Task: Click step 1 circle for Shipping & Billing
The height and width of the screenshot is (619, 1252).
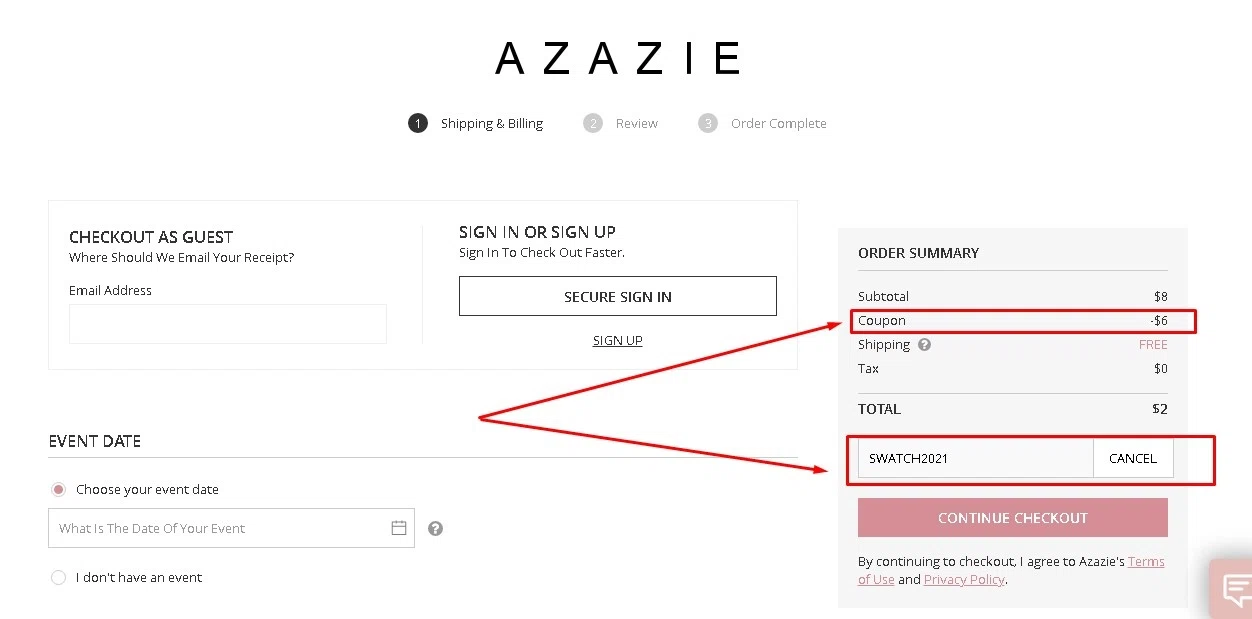Action: (418, 123)
